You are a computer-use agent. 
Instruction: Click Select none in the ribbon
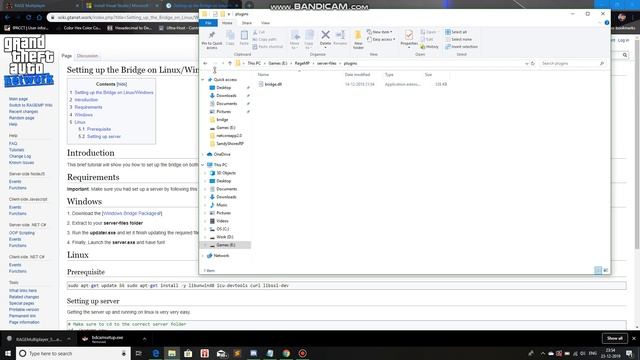click(x=459, y=39)
